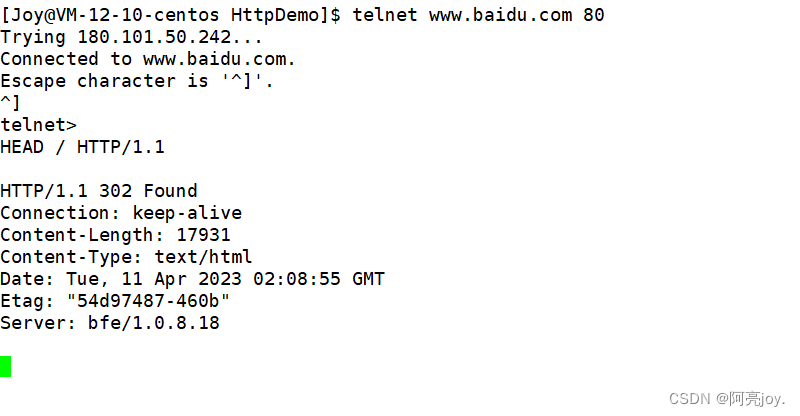This screenshot has width=800, height=416.
Task: Click the Date header timestamp
Action: (x=225, y=279)
